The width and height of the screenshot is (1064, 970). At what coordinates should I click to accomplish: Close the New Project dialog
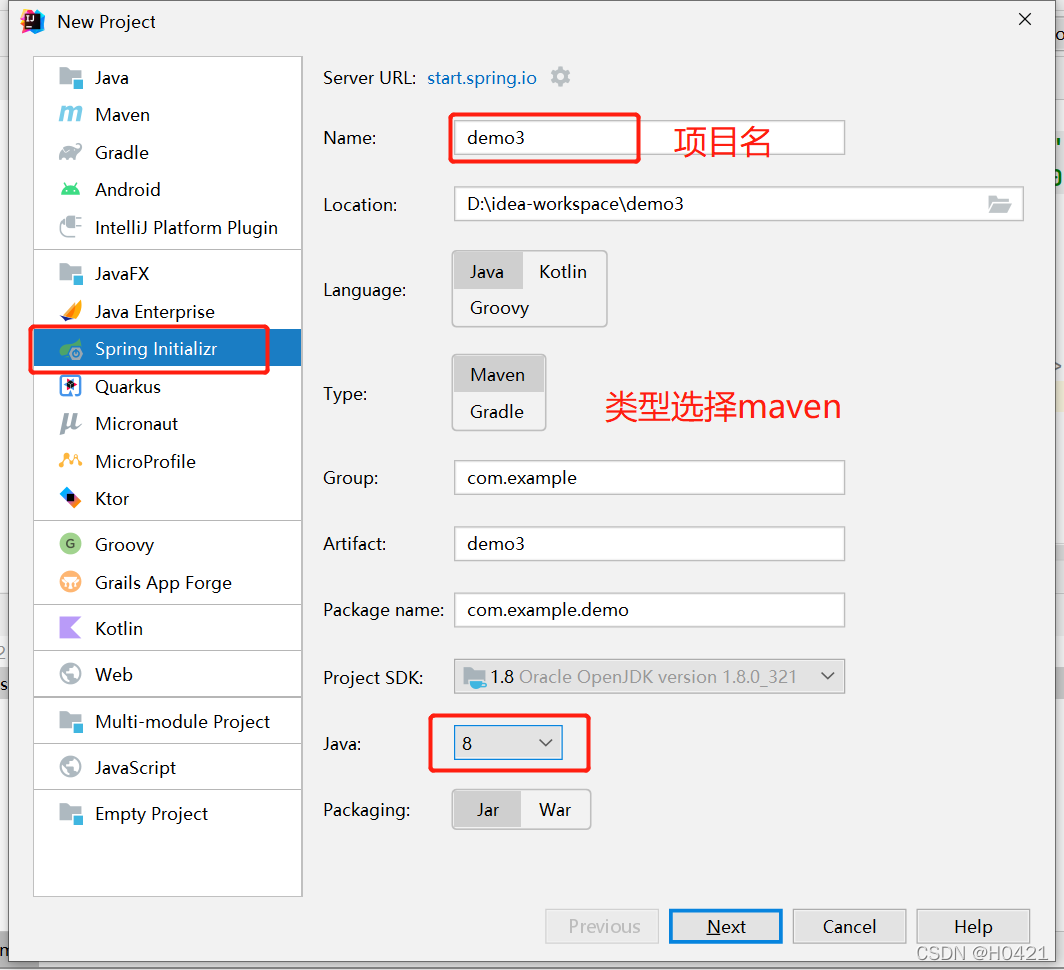click(x=1025, y=20)
